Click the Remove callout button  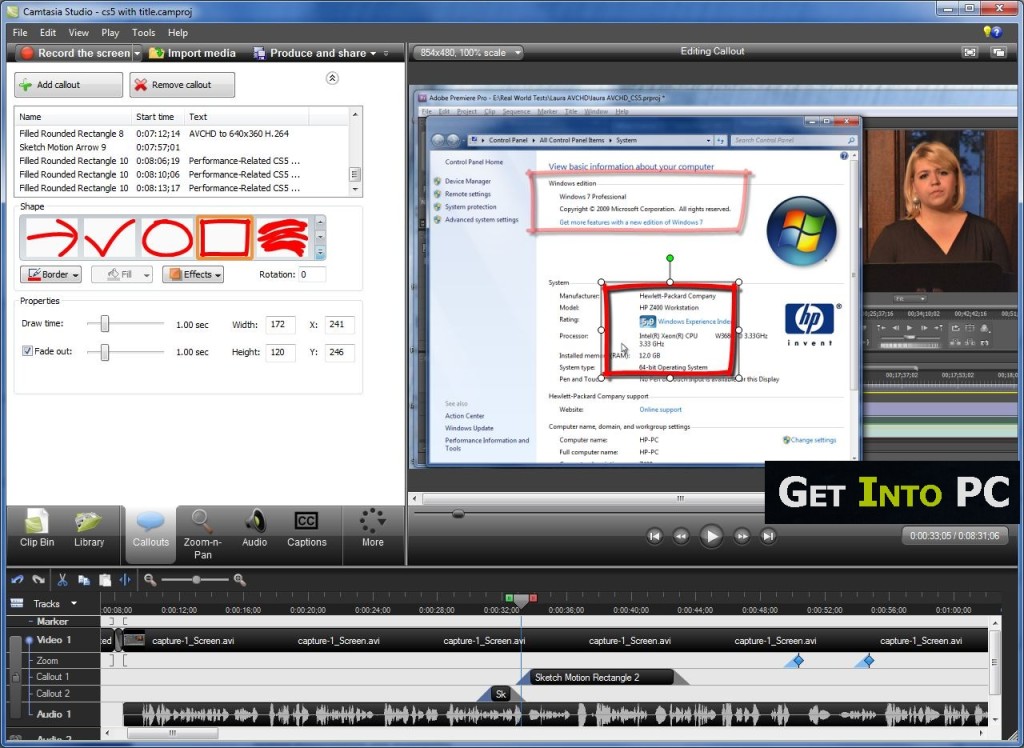pyautogui.click(x=182, y=85)
